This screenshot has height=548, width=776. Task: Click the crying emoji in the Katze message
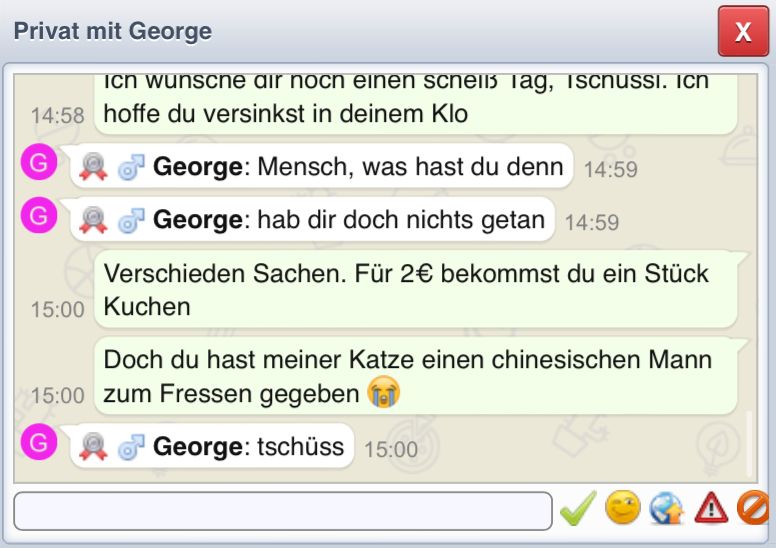383,393
